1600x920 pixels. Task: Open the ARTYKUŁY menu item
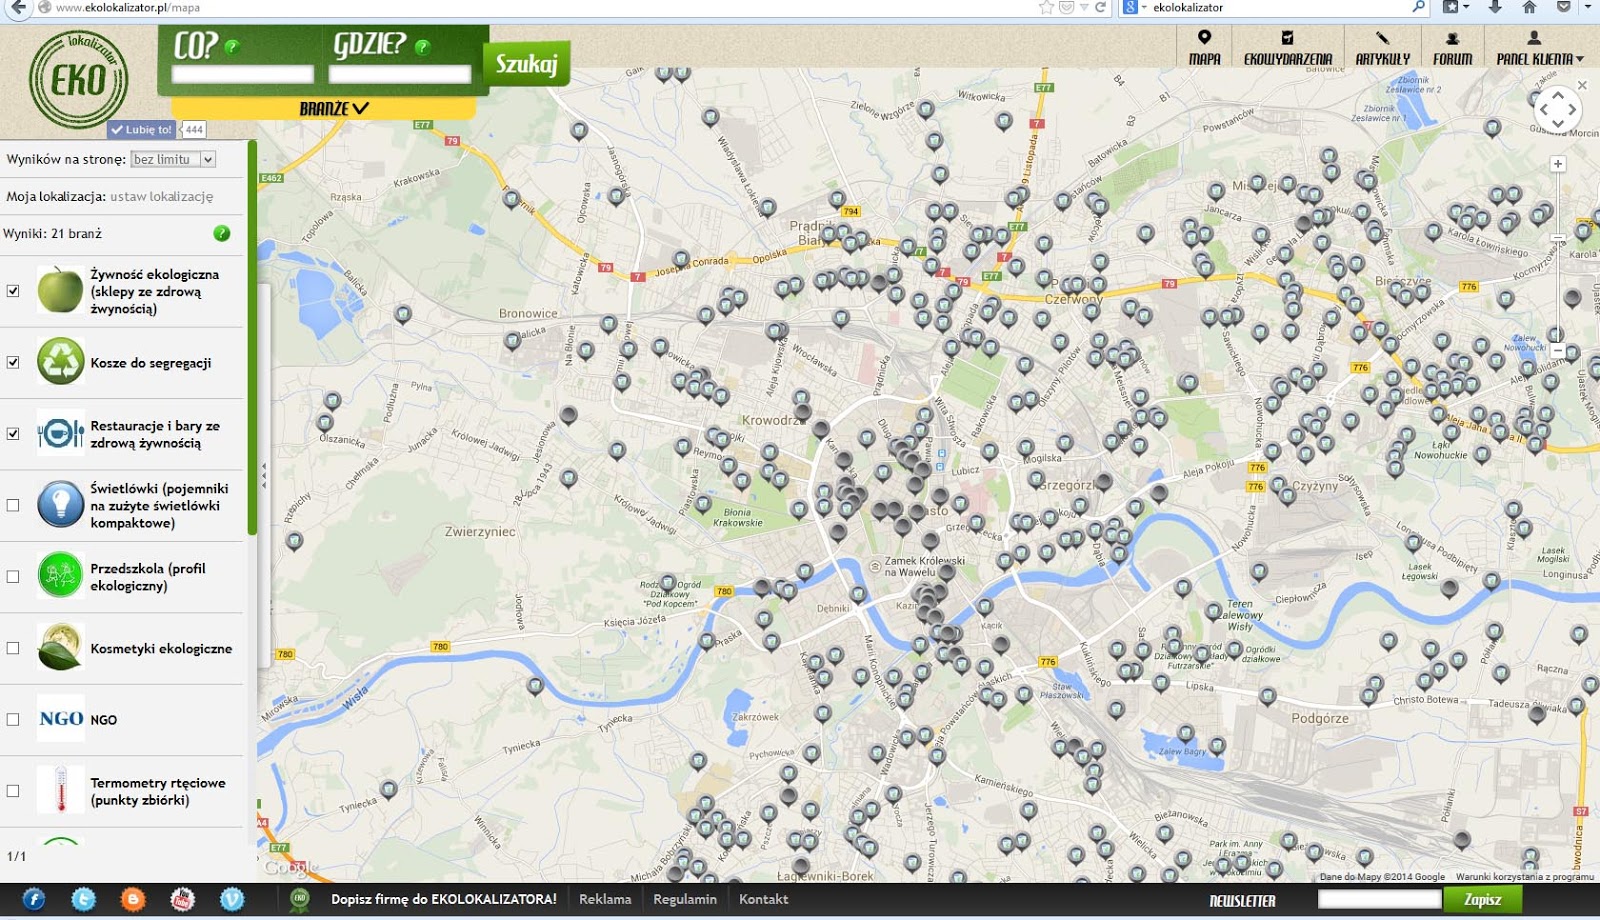1382,48
